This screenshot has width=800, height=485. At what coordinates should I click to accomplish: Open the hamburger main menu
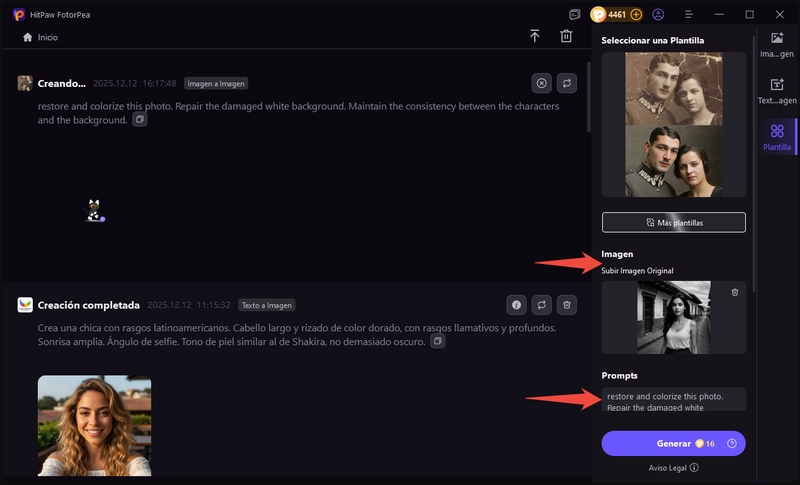click(x=689, y=15)
